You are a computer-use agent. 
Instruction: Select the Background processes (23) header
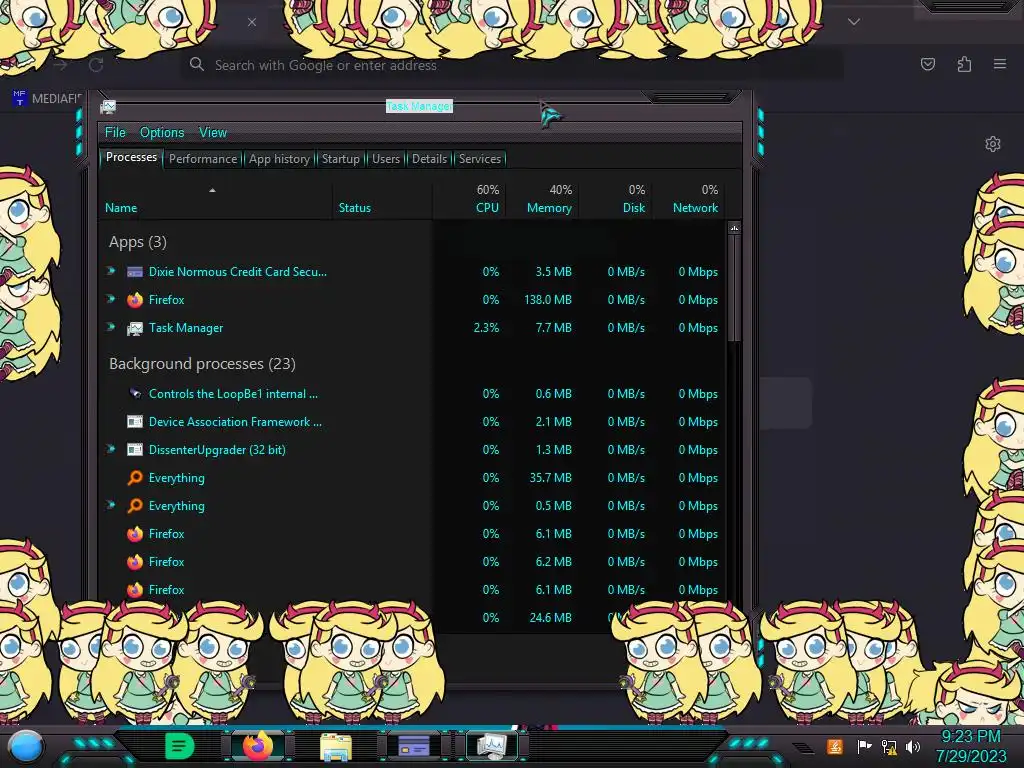(202, 364)
